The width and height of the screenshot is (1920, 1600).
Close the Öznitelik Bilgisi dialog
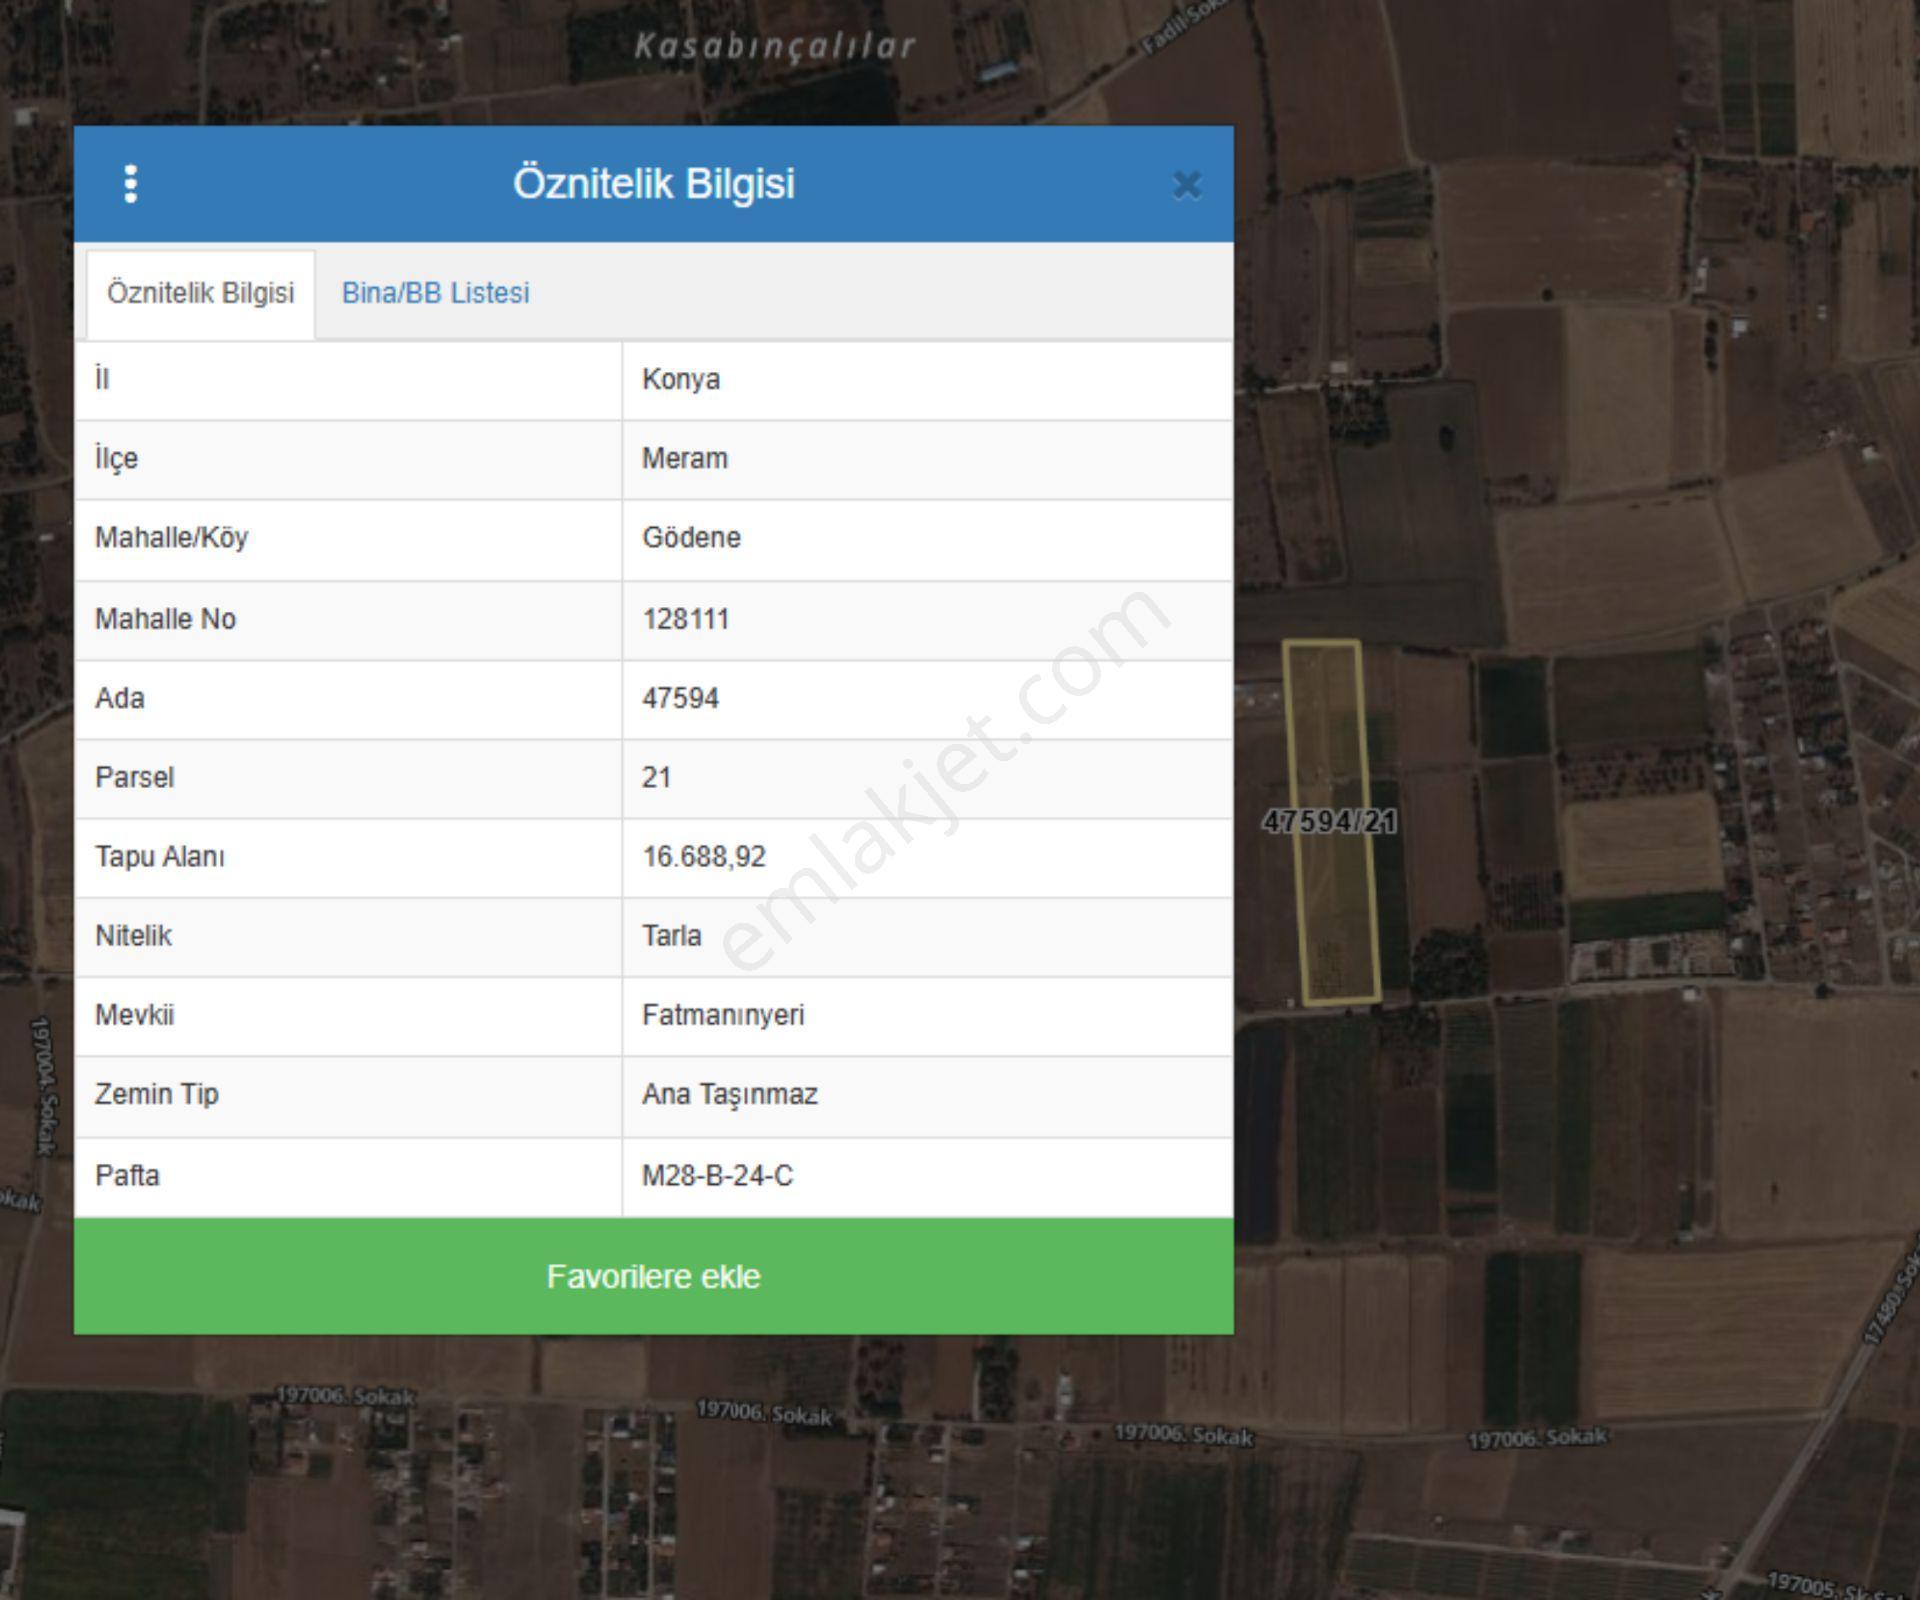point(1186,185)
